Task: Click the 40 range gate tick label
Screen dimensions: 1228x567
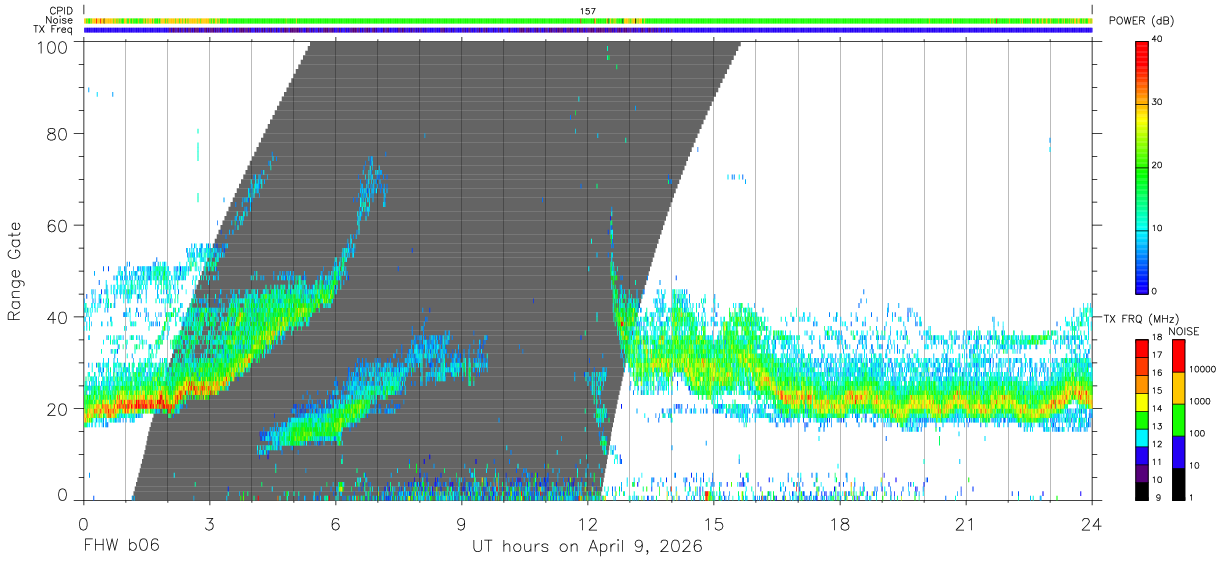Action: (x=58, y=317)
